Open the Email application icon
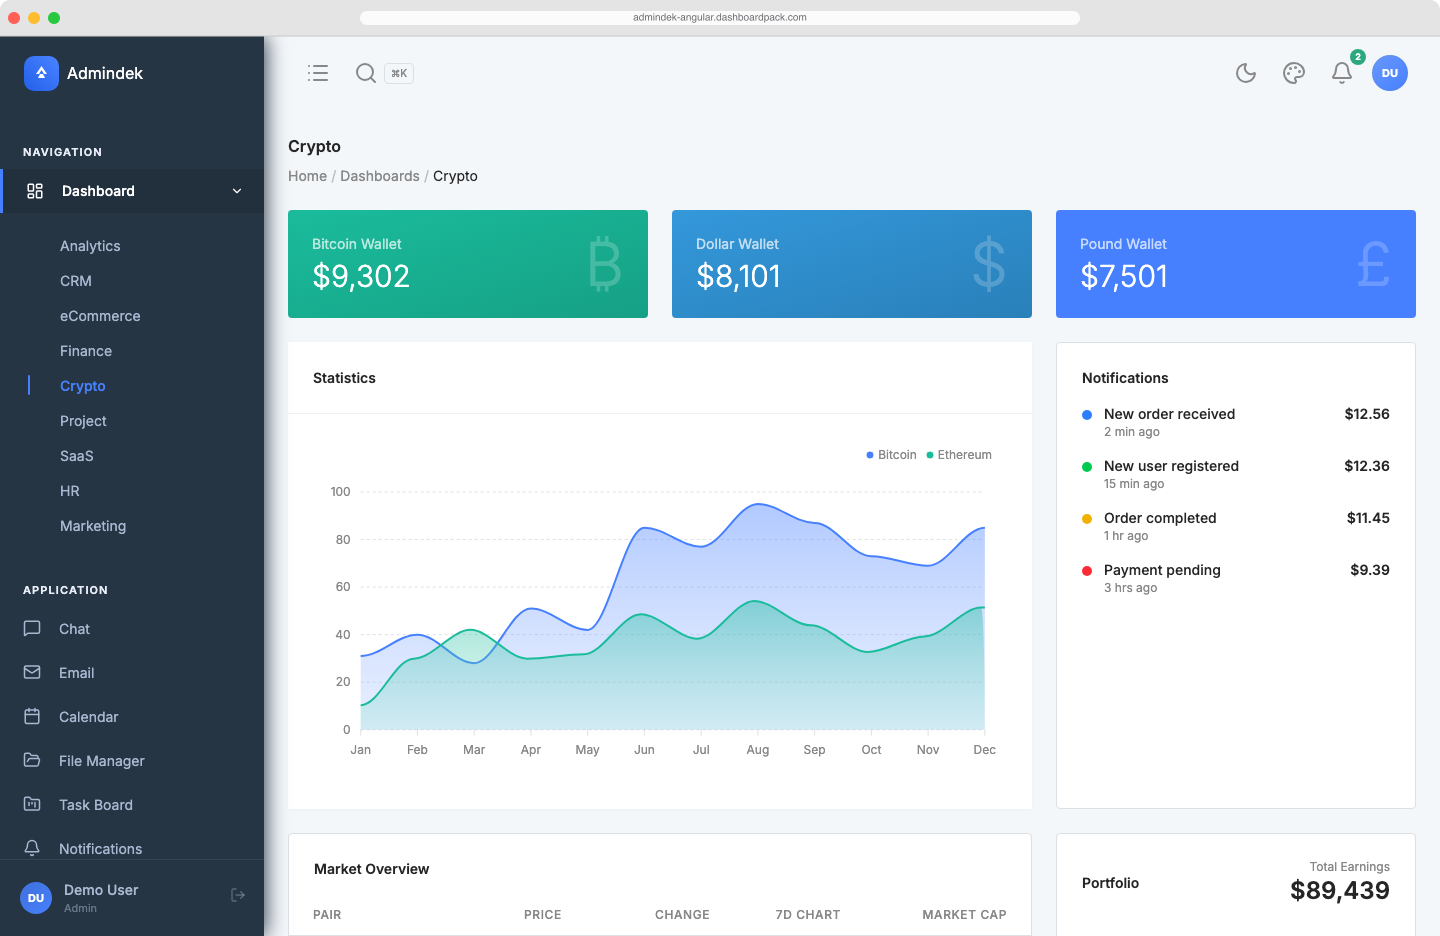The width and height of the screenshot is (1440, 936). click(31, 672)
